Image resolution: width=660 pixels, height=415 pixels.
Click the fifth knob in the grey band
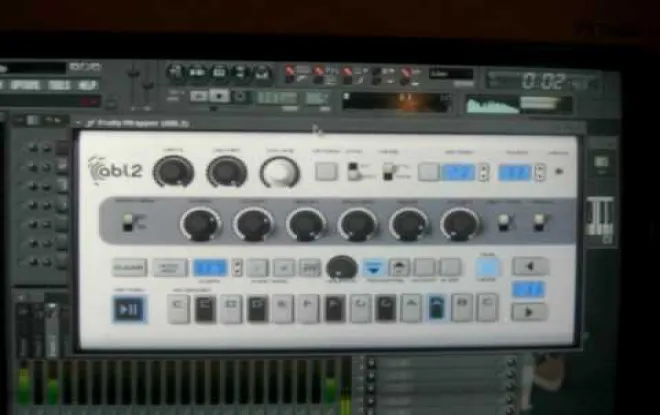409,224
